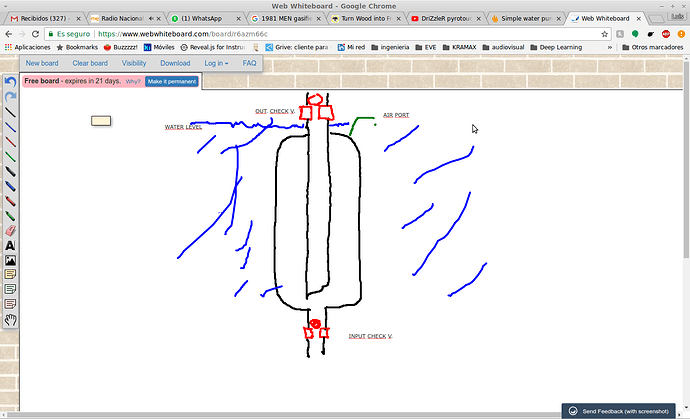This screenshot has width=690, height=419.
Task: Open the Deep Learning bookmarks folder
Action: click(556, 48)
